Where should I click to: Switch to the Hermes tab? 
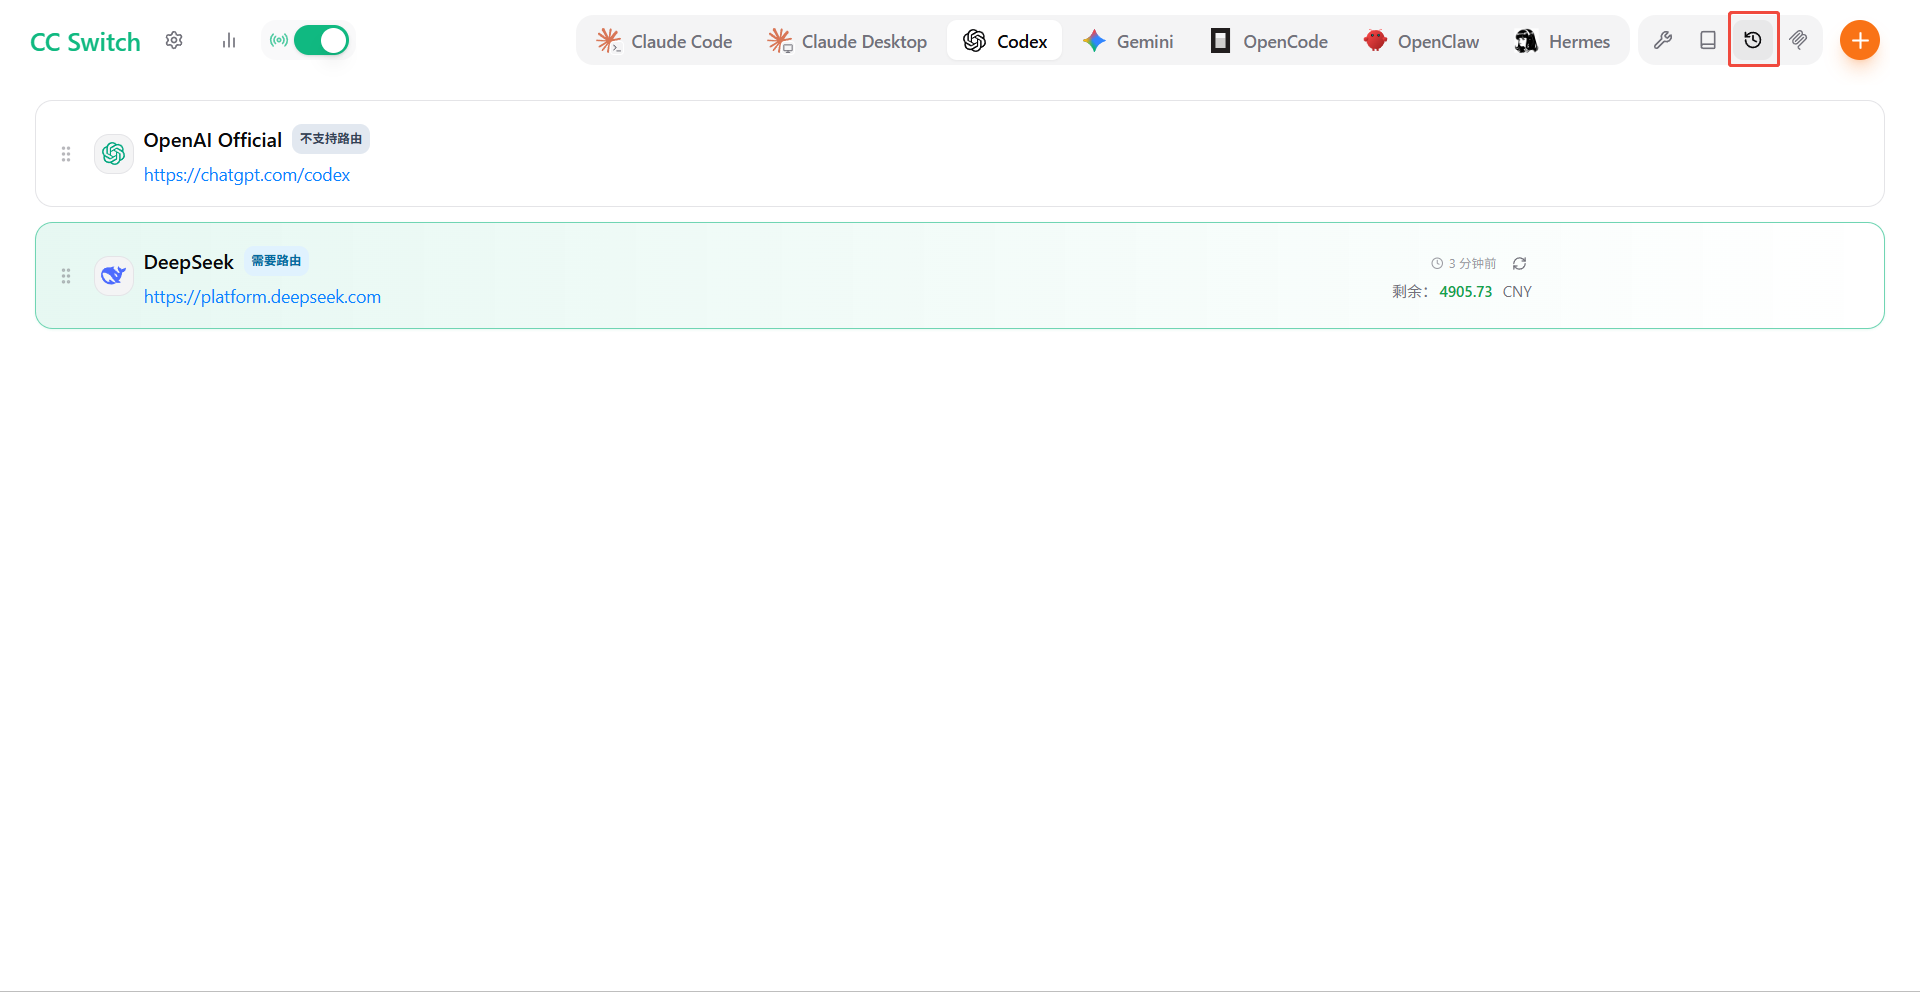point(1562,41)
